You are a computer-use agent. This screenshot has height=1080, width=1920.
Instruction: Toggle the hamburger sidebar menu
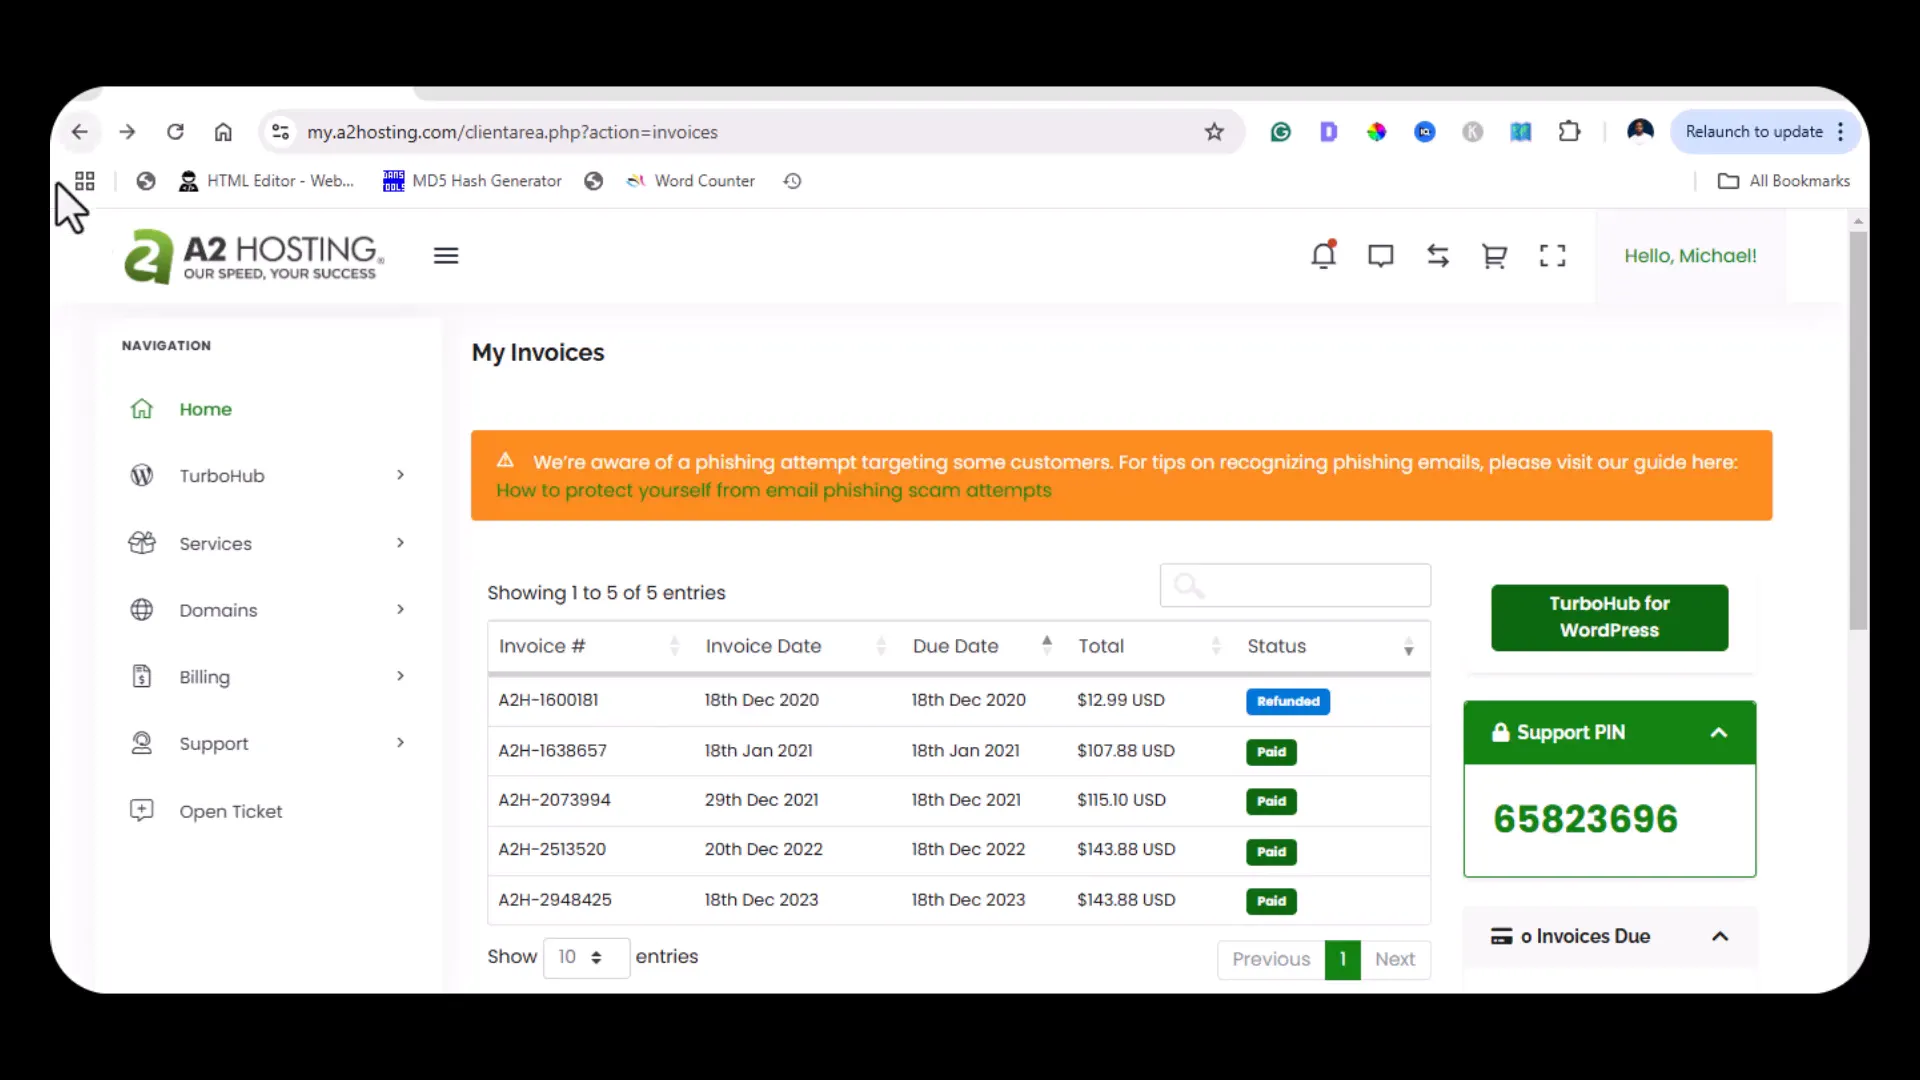[x=446, y=256]
